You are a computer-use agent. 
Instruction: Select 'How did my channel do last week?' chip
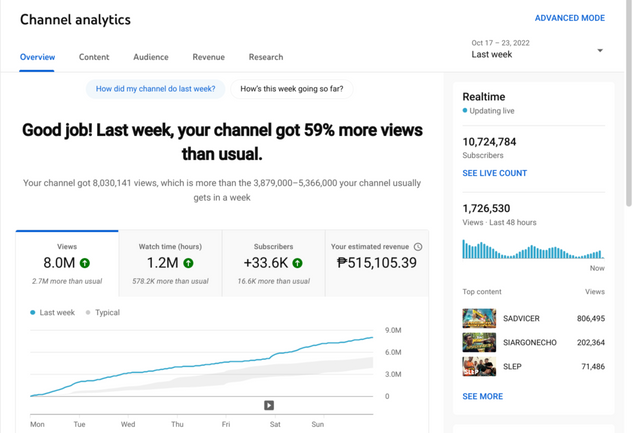[156, 89]
